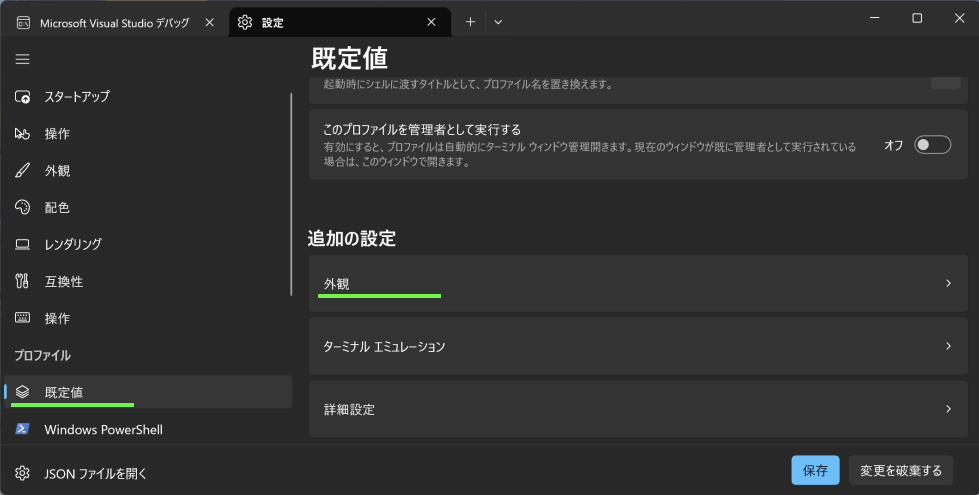
Task: Click the keyboard icon for 操作
Action: [22, 318]
